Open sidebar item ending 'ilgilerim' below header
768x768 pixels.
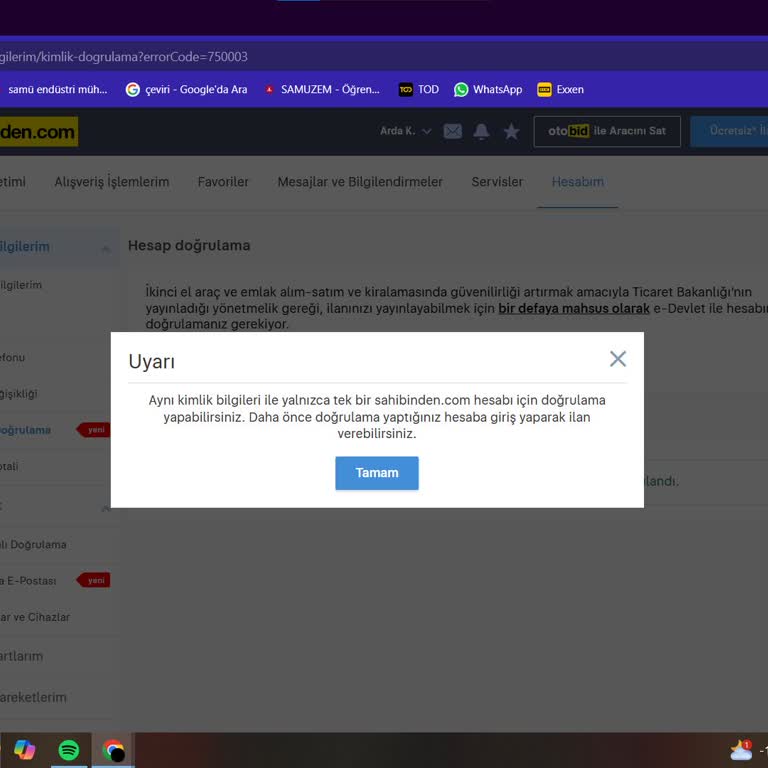pyautogui.click(x=21, y=285)
